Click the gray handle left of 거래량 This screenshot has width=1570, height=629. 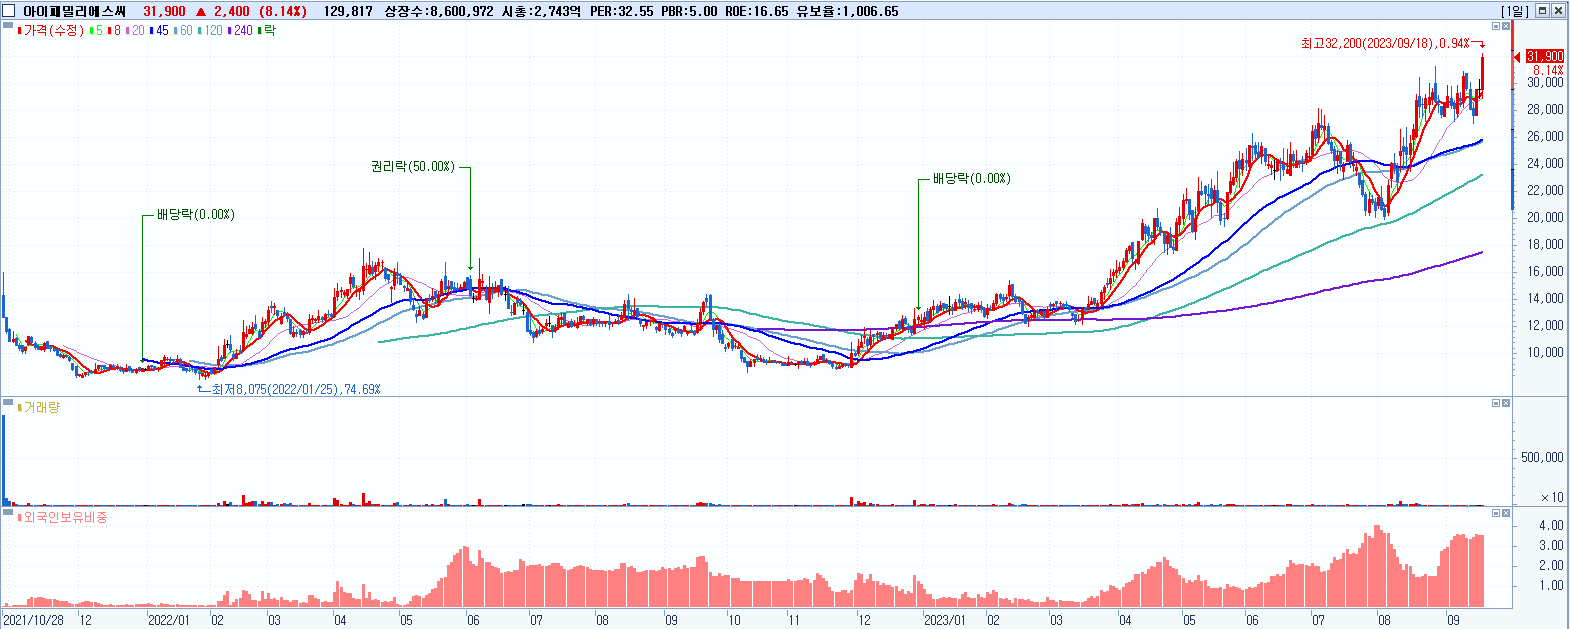(x=8, y=403)
